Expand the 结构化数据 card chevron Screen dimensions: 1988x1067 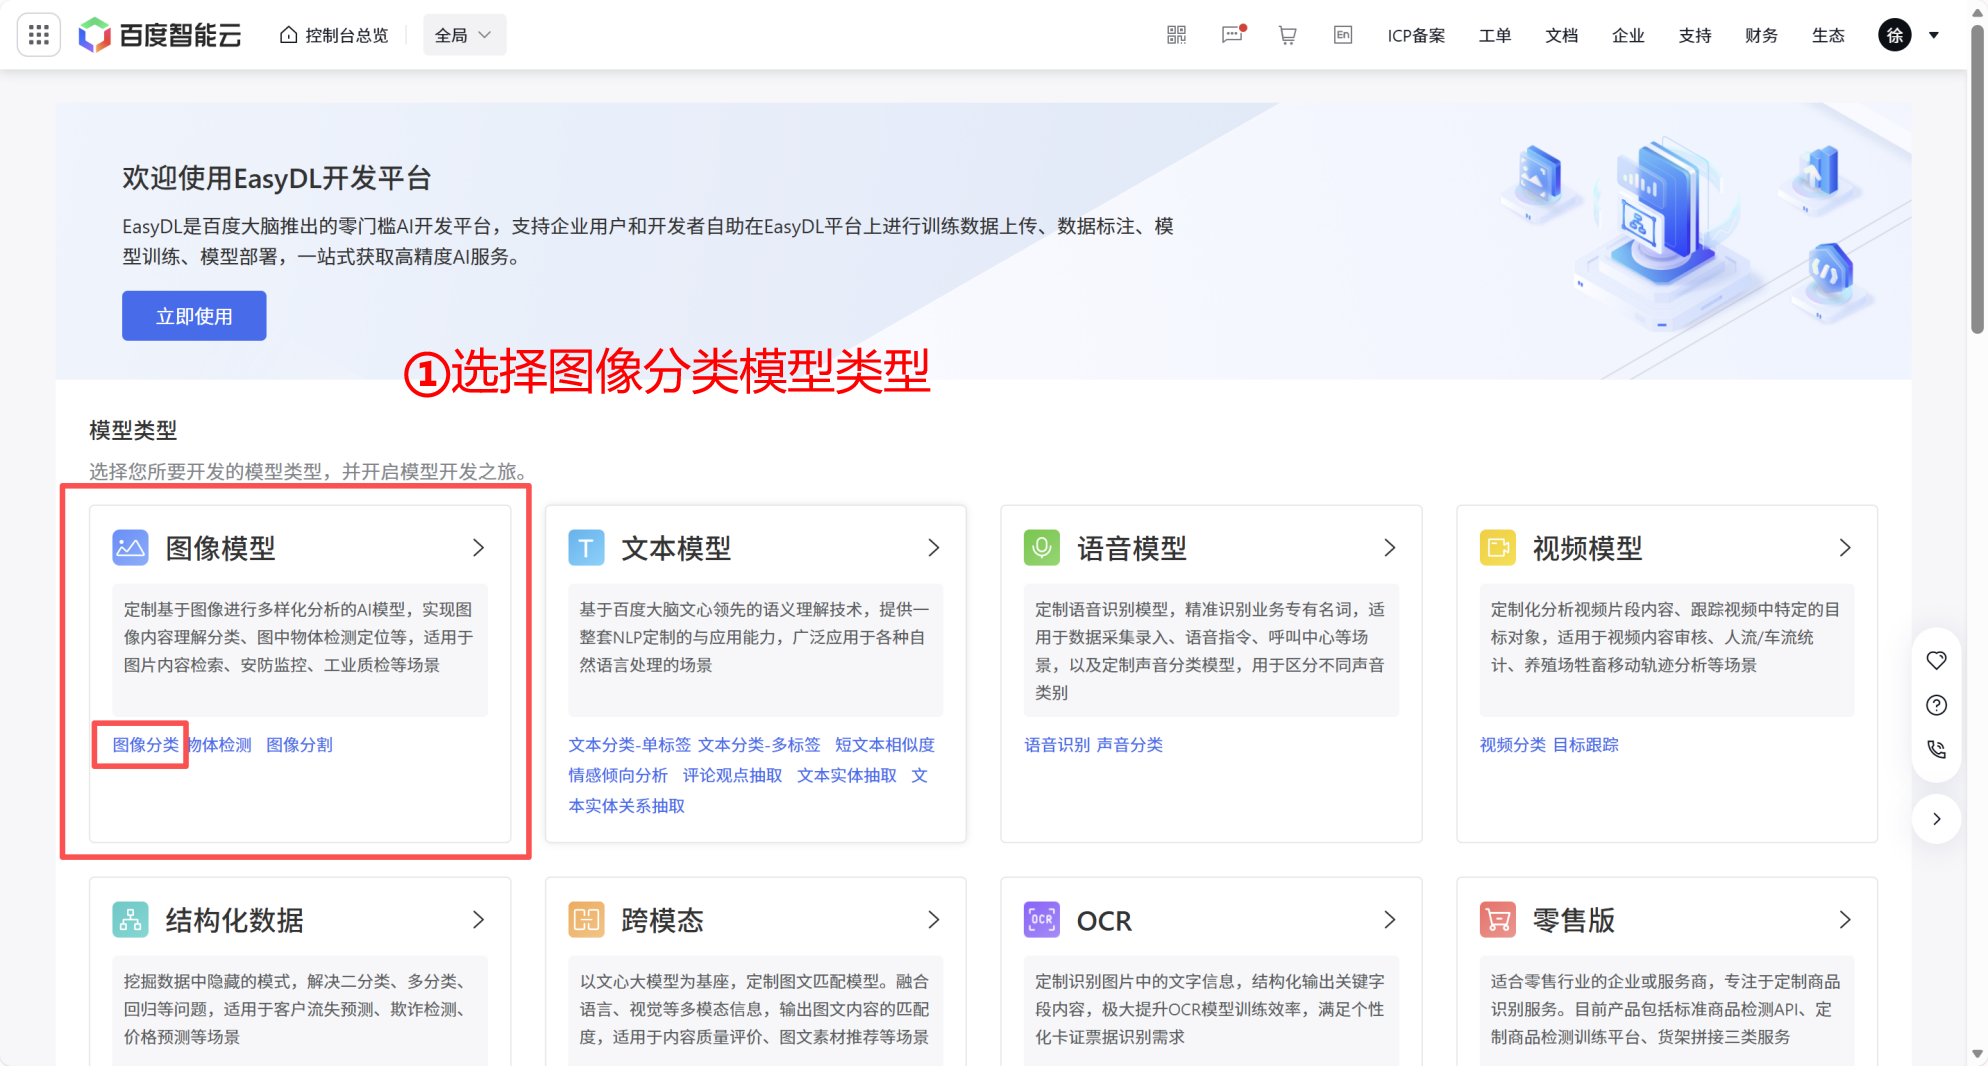[x=478, y=920]
